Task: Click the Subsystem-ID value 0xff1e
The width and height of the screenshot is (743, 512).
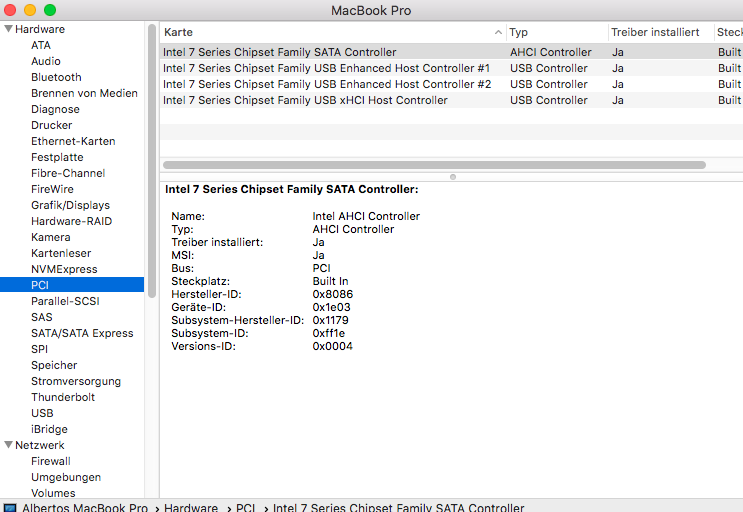Action: (328, 333)
